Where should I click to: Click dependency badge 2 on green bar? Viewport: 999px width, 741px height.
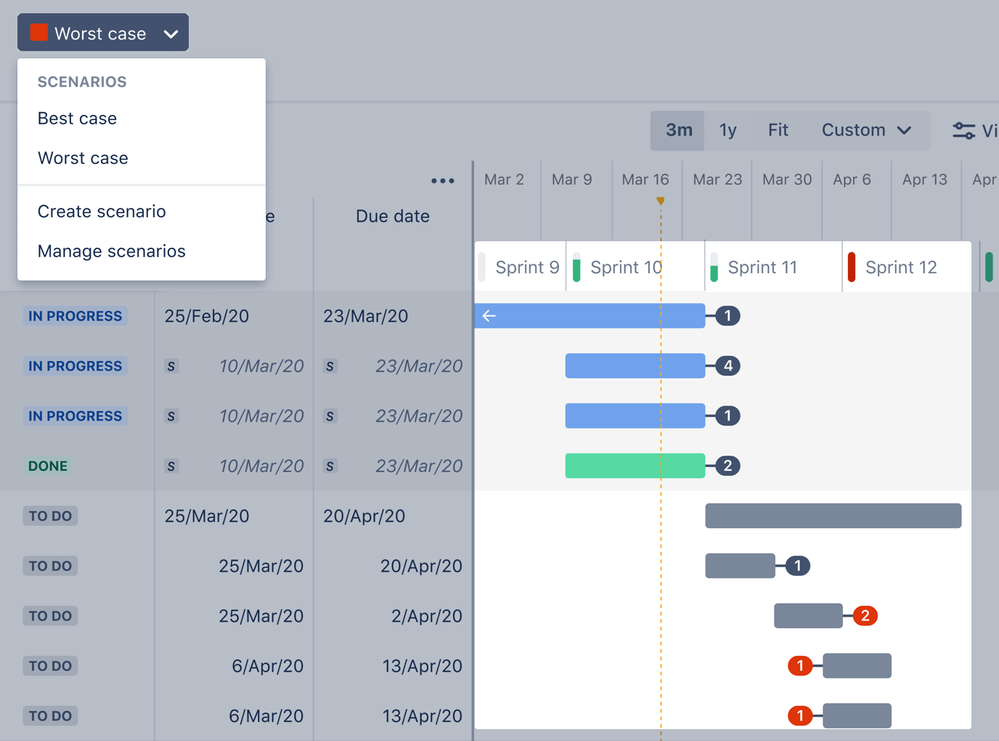[728, 466]
